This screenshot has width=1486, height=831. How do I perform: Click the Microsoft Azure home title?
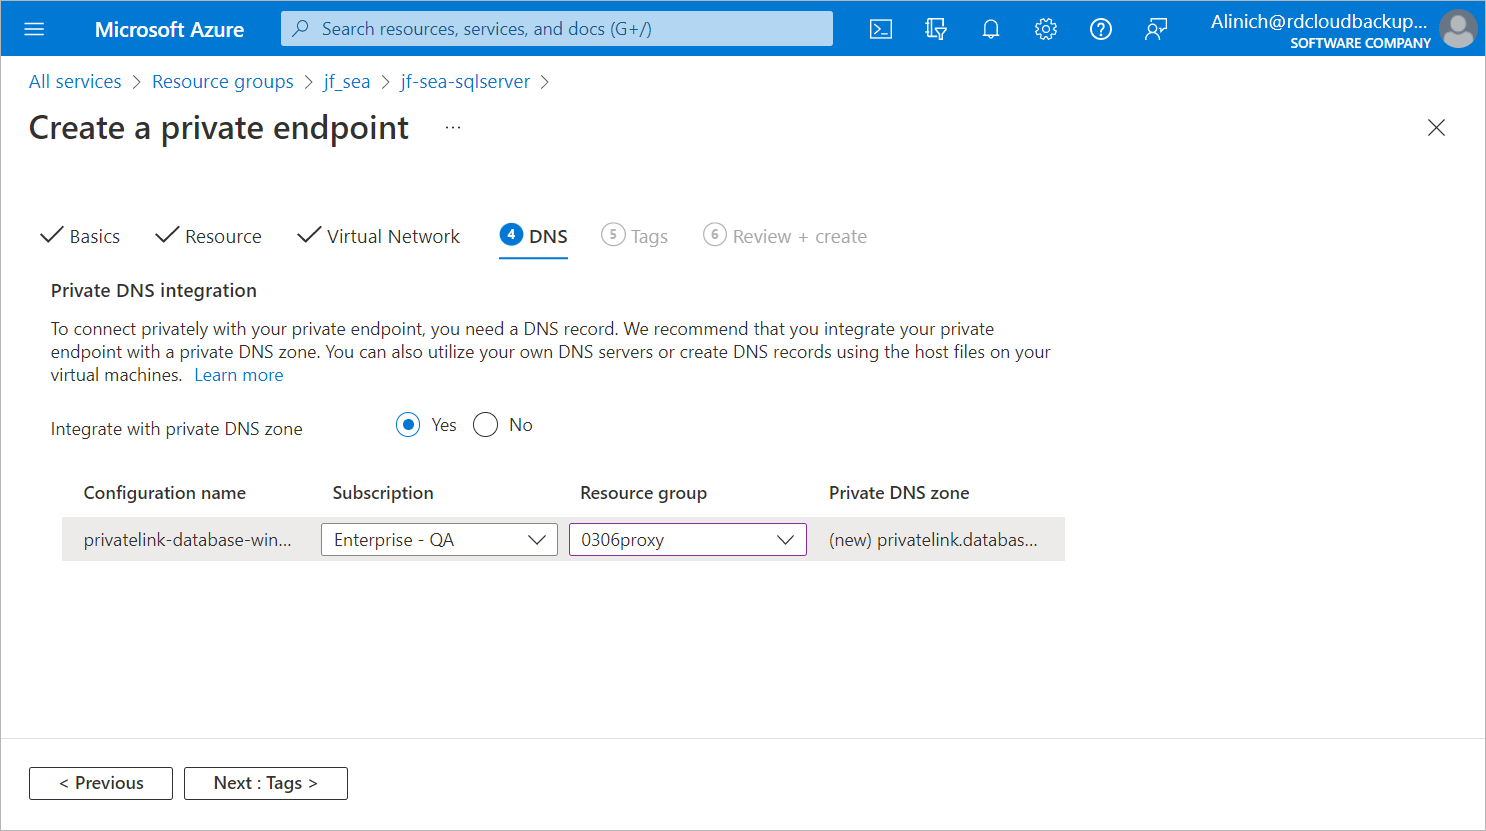point(169,29)
